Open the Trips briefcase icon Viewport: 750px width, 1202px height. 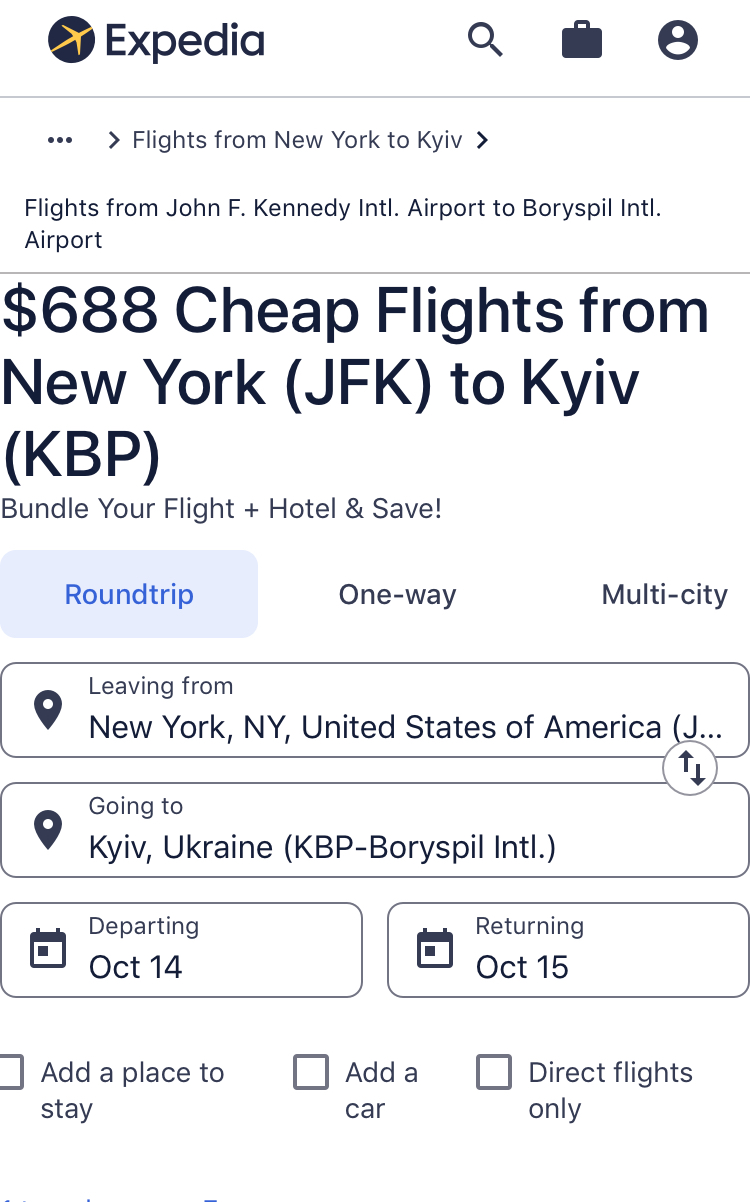(582, 41)
